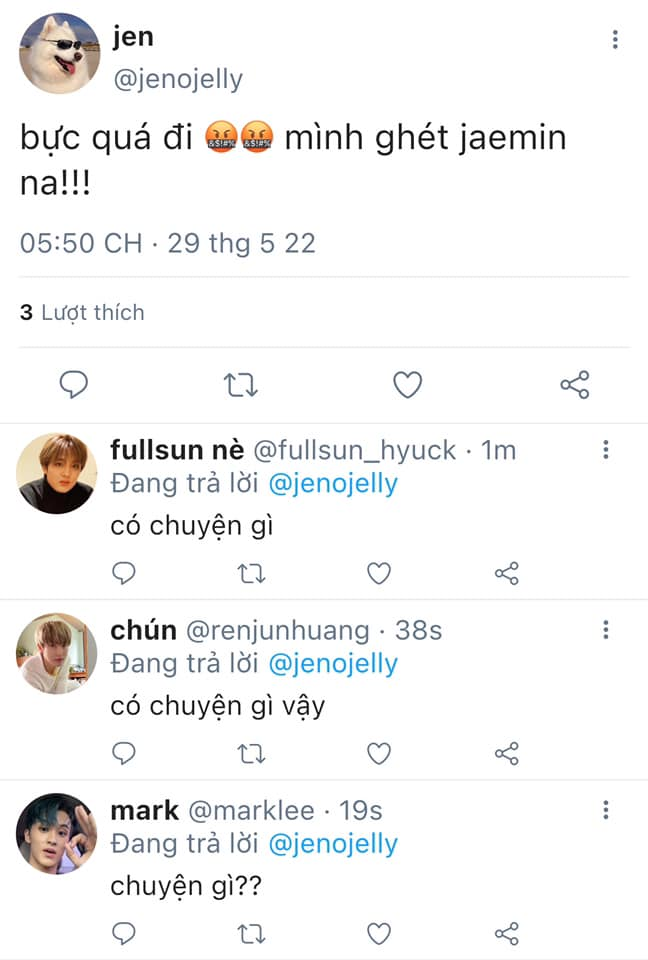Like fullsun nè's reply

(378, 573)
